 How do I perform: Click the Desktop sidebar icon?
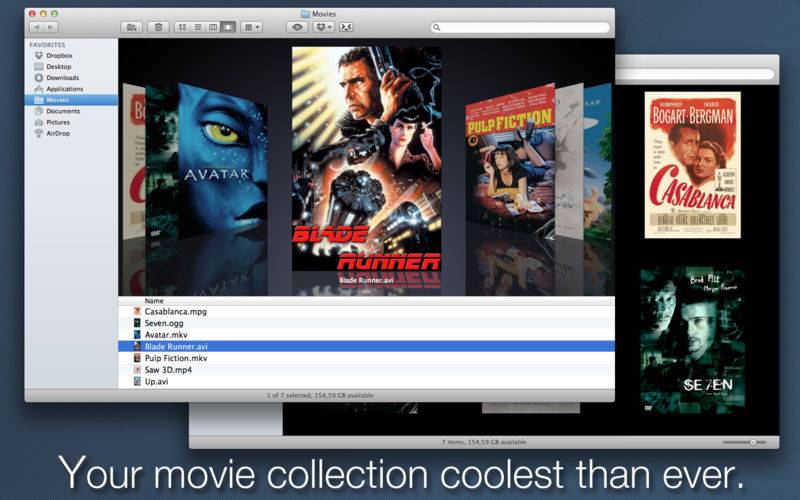(x=39, y=67)
